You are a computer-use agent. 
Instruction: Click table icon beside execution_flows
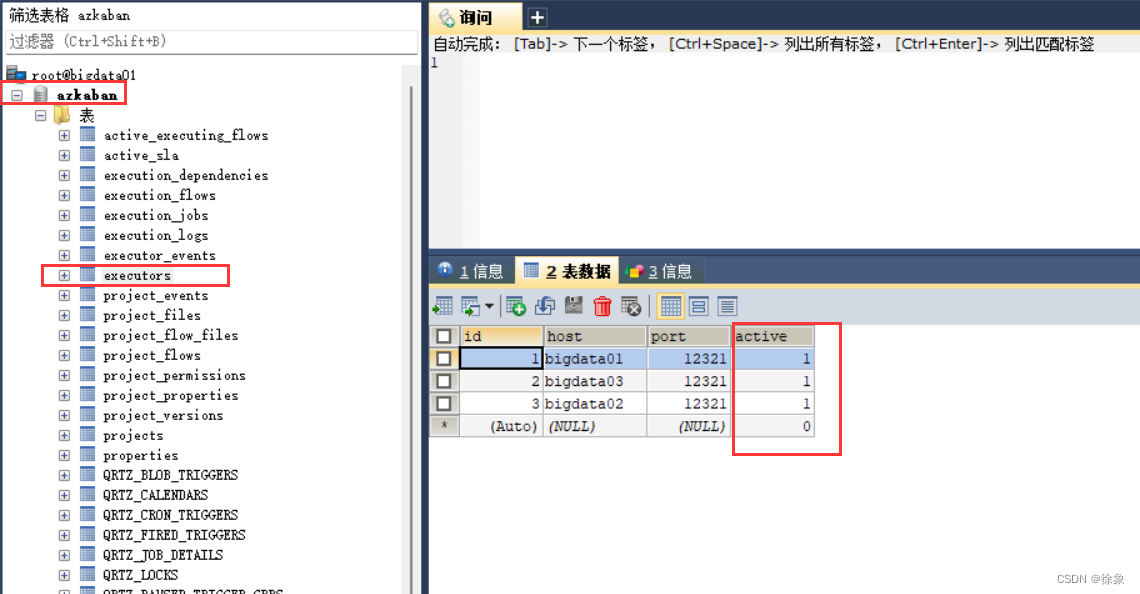pos(88,195)
